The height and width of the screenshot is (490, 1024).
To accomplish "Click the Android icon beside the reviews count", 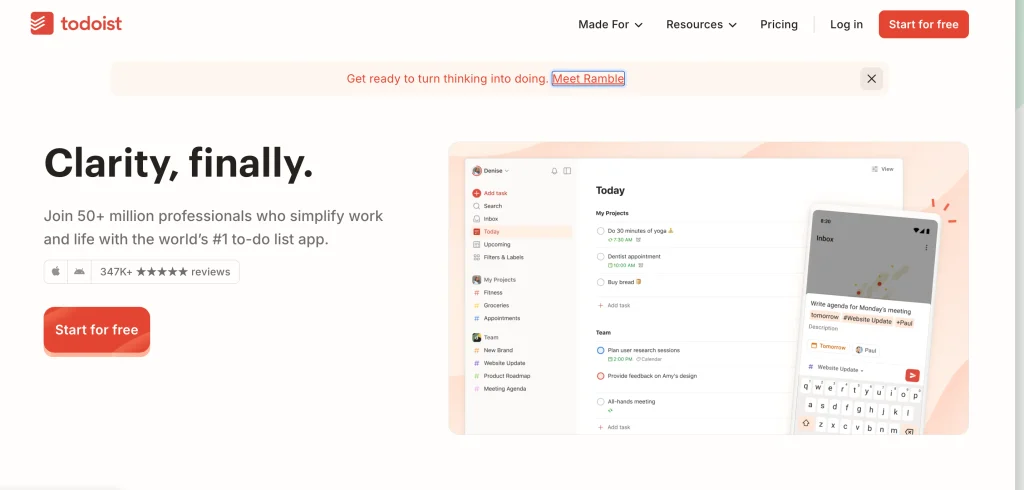I will [79, 272].
